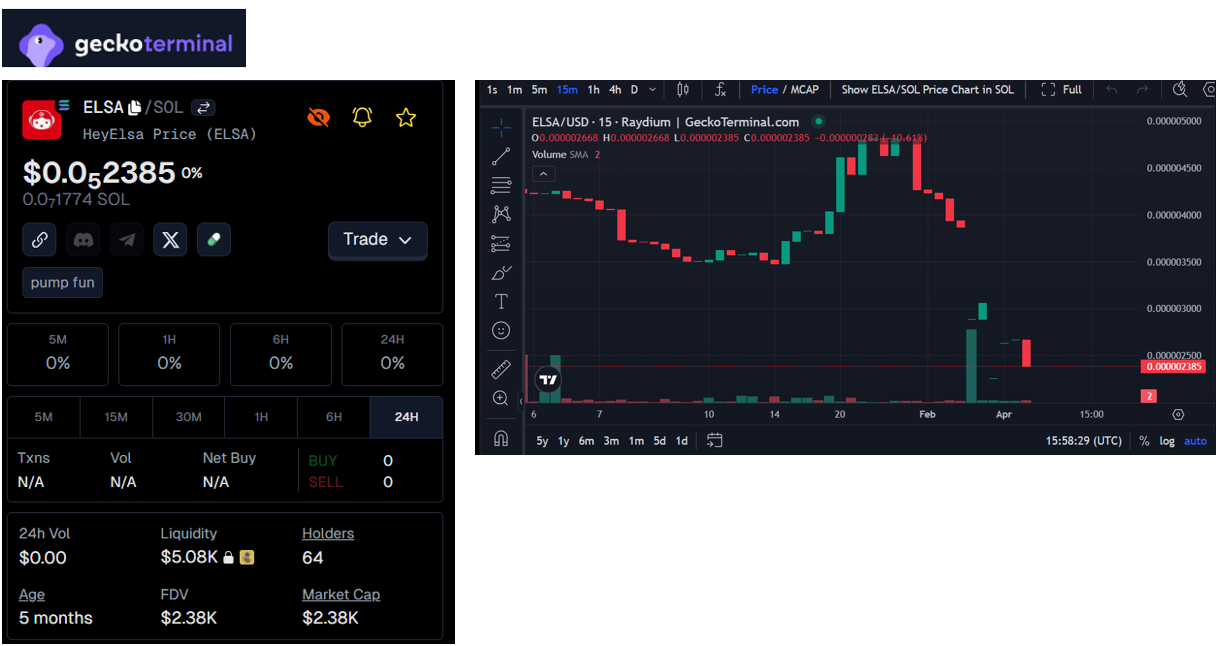The width and height of the screenshot is (1216, 646).
Task: Open the pump.fun pill icon
Action: tap(213, 240)
